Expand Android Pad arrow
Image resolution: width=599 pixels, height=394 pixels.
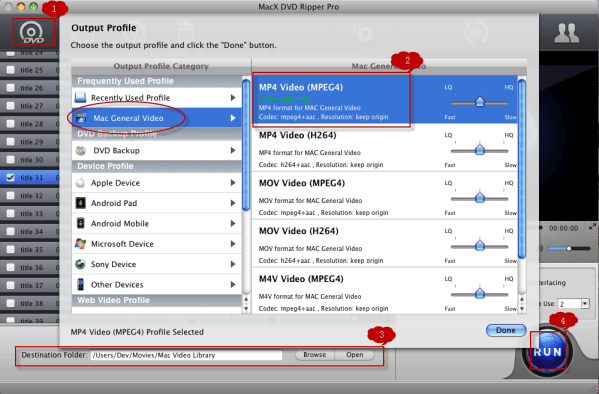pos(233,203)
